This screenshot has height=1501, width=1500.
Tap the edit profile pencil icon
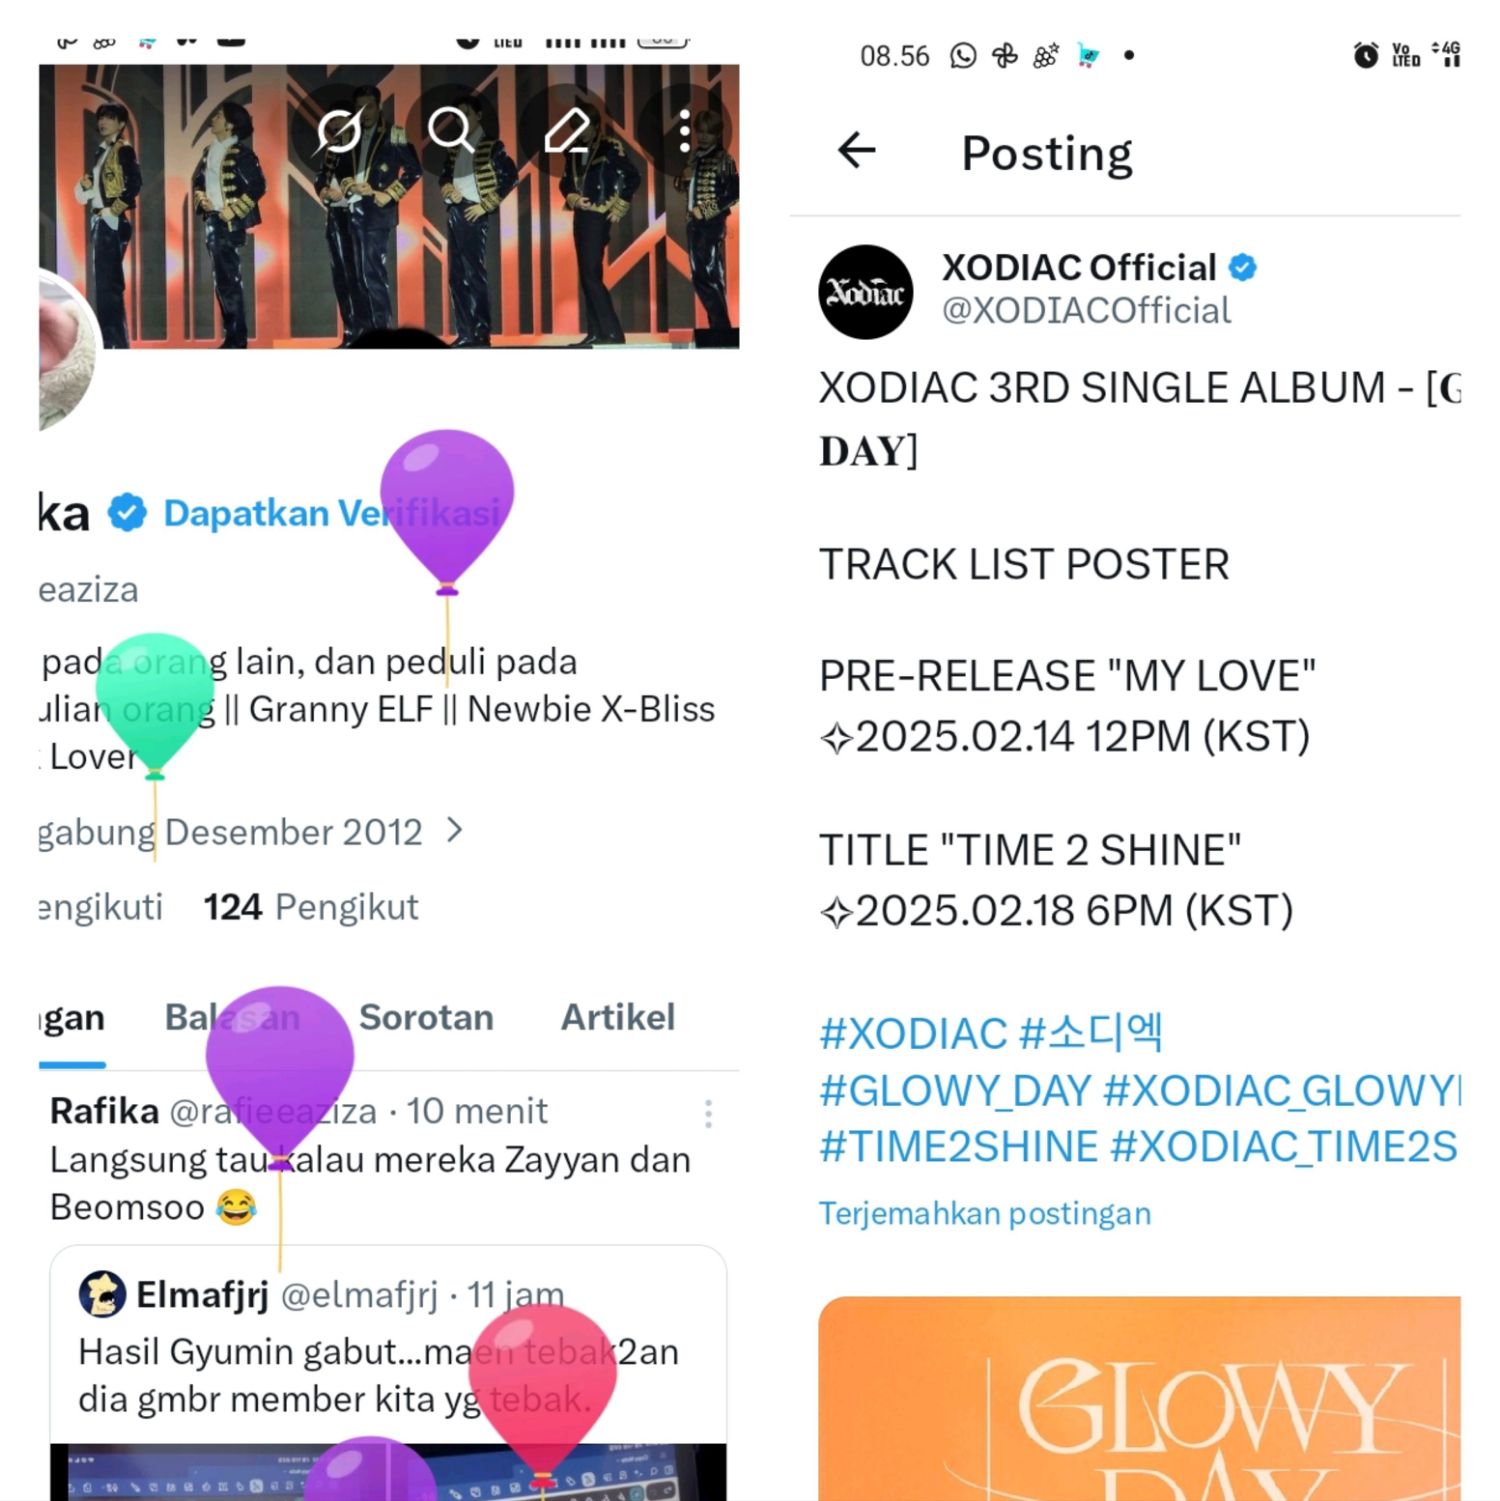pos(567,131)
